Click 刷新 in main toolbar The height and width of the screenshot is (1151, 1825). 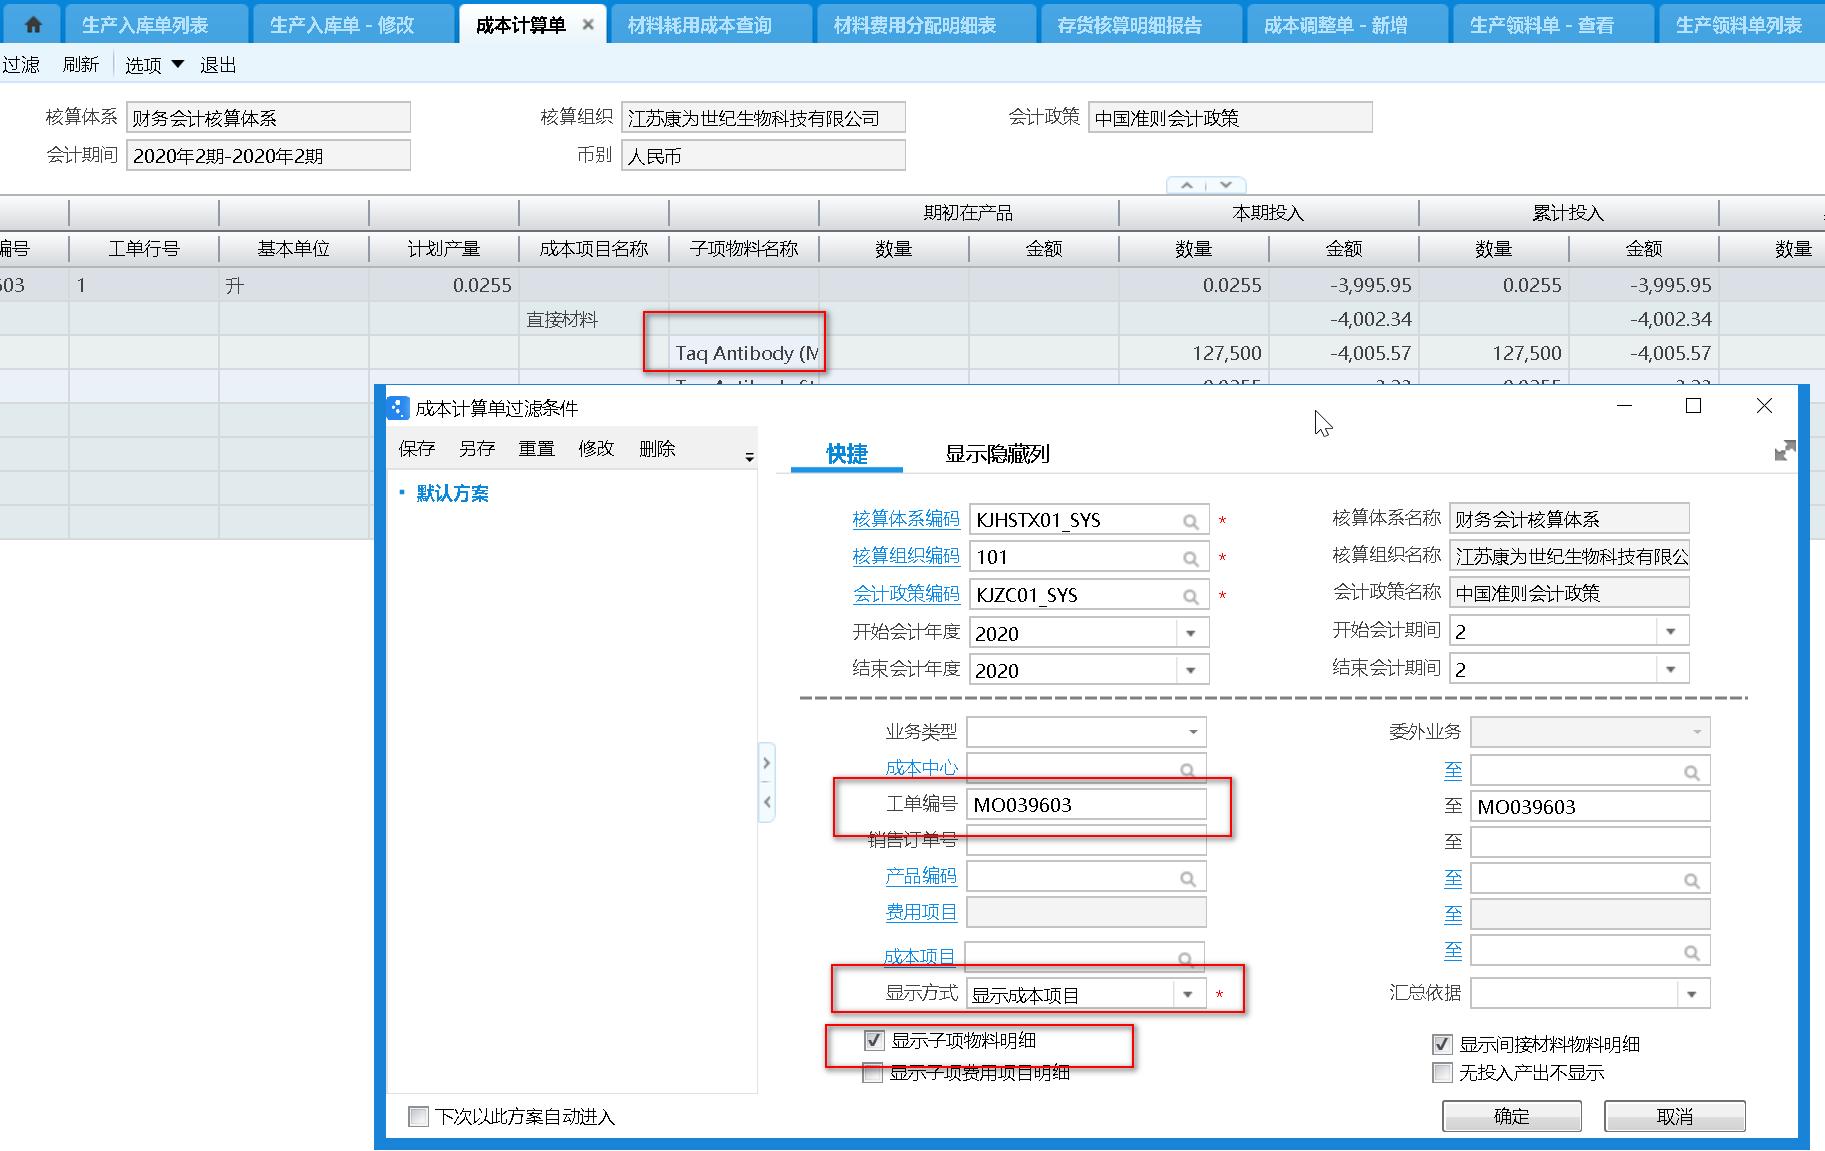80,65
